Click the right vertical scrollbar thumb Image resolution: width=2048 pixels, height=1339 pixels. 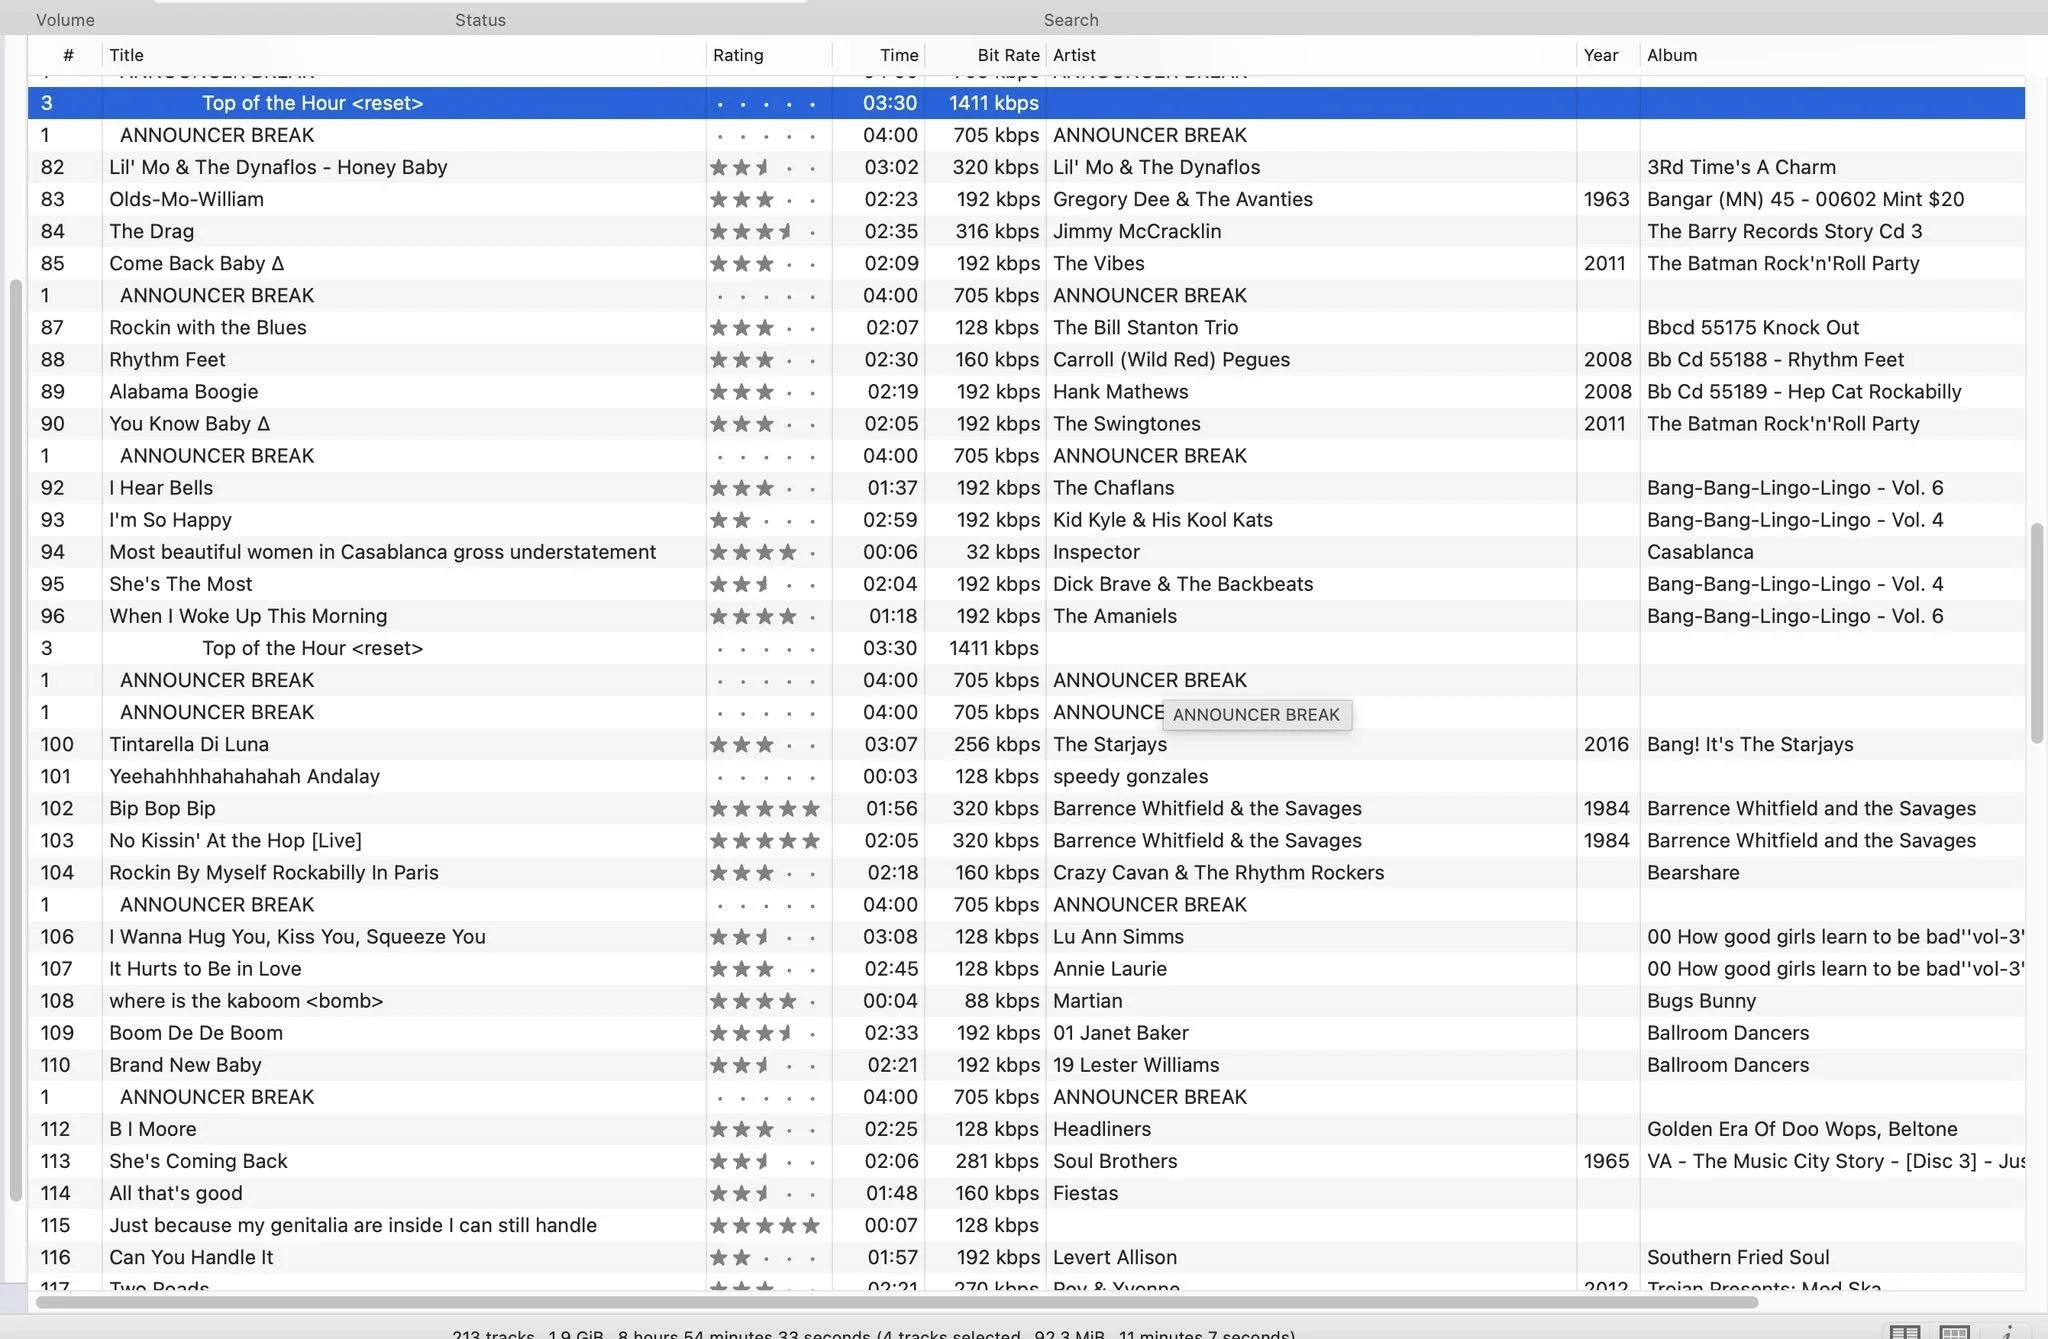pyautogui.click(x=2036, y=633)
